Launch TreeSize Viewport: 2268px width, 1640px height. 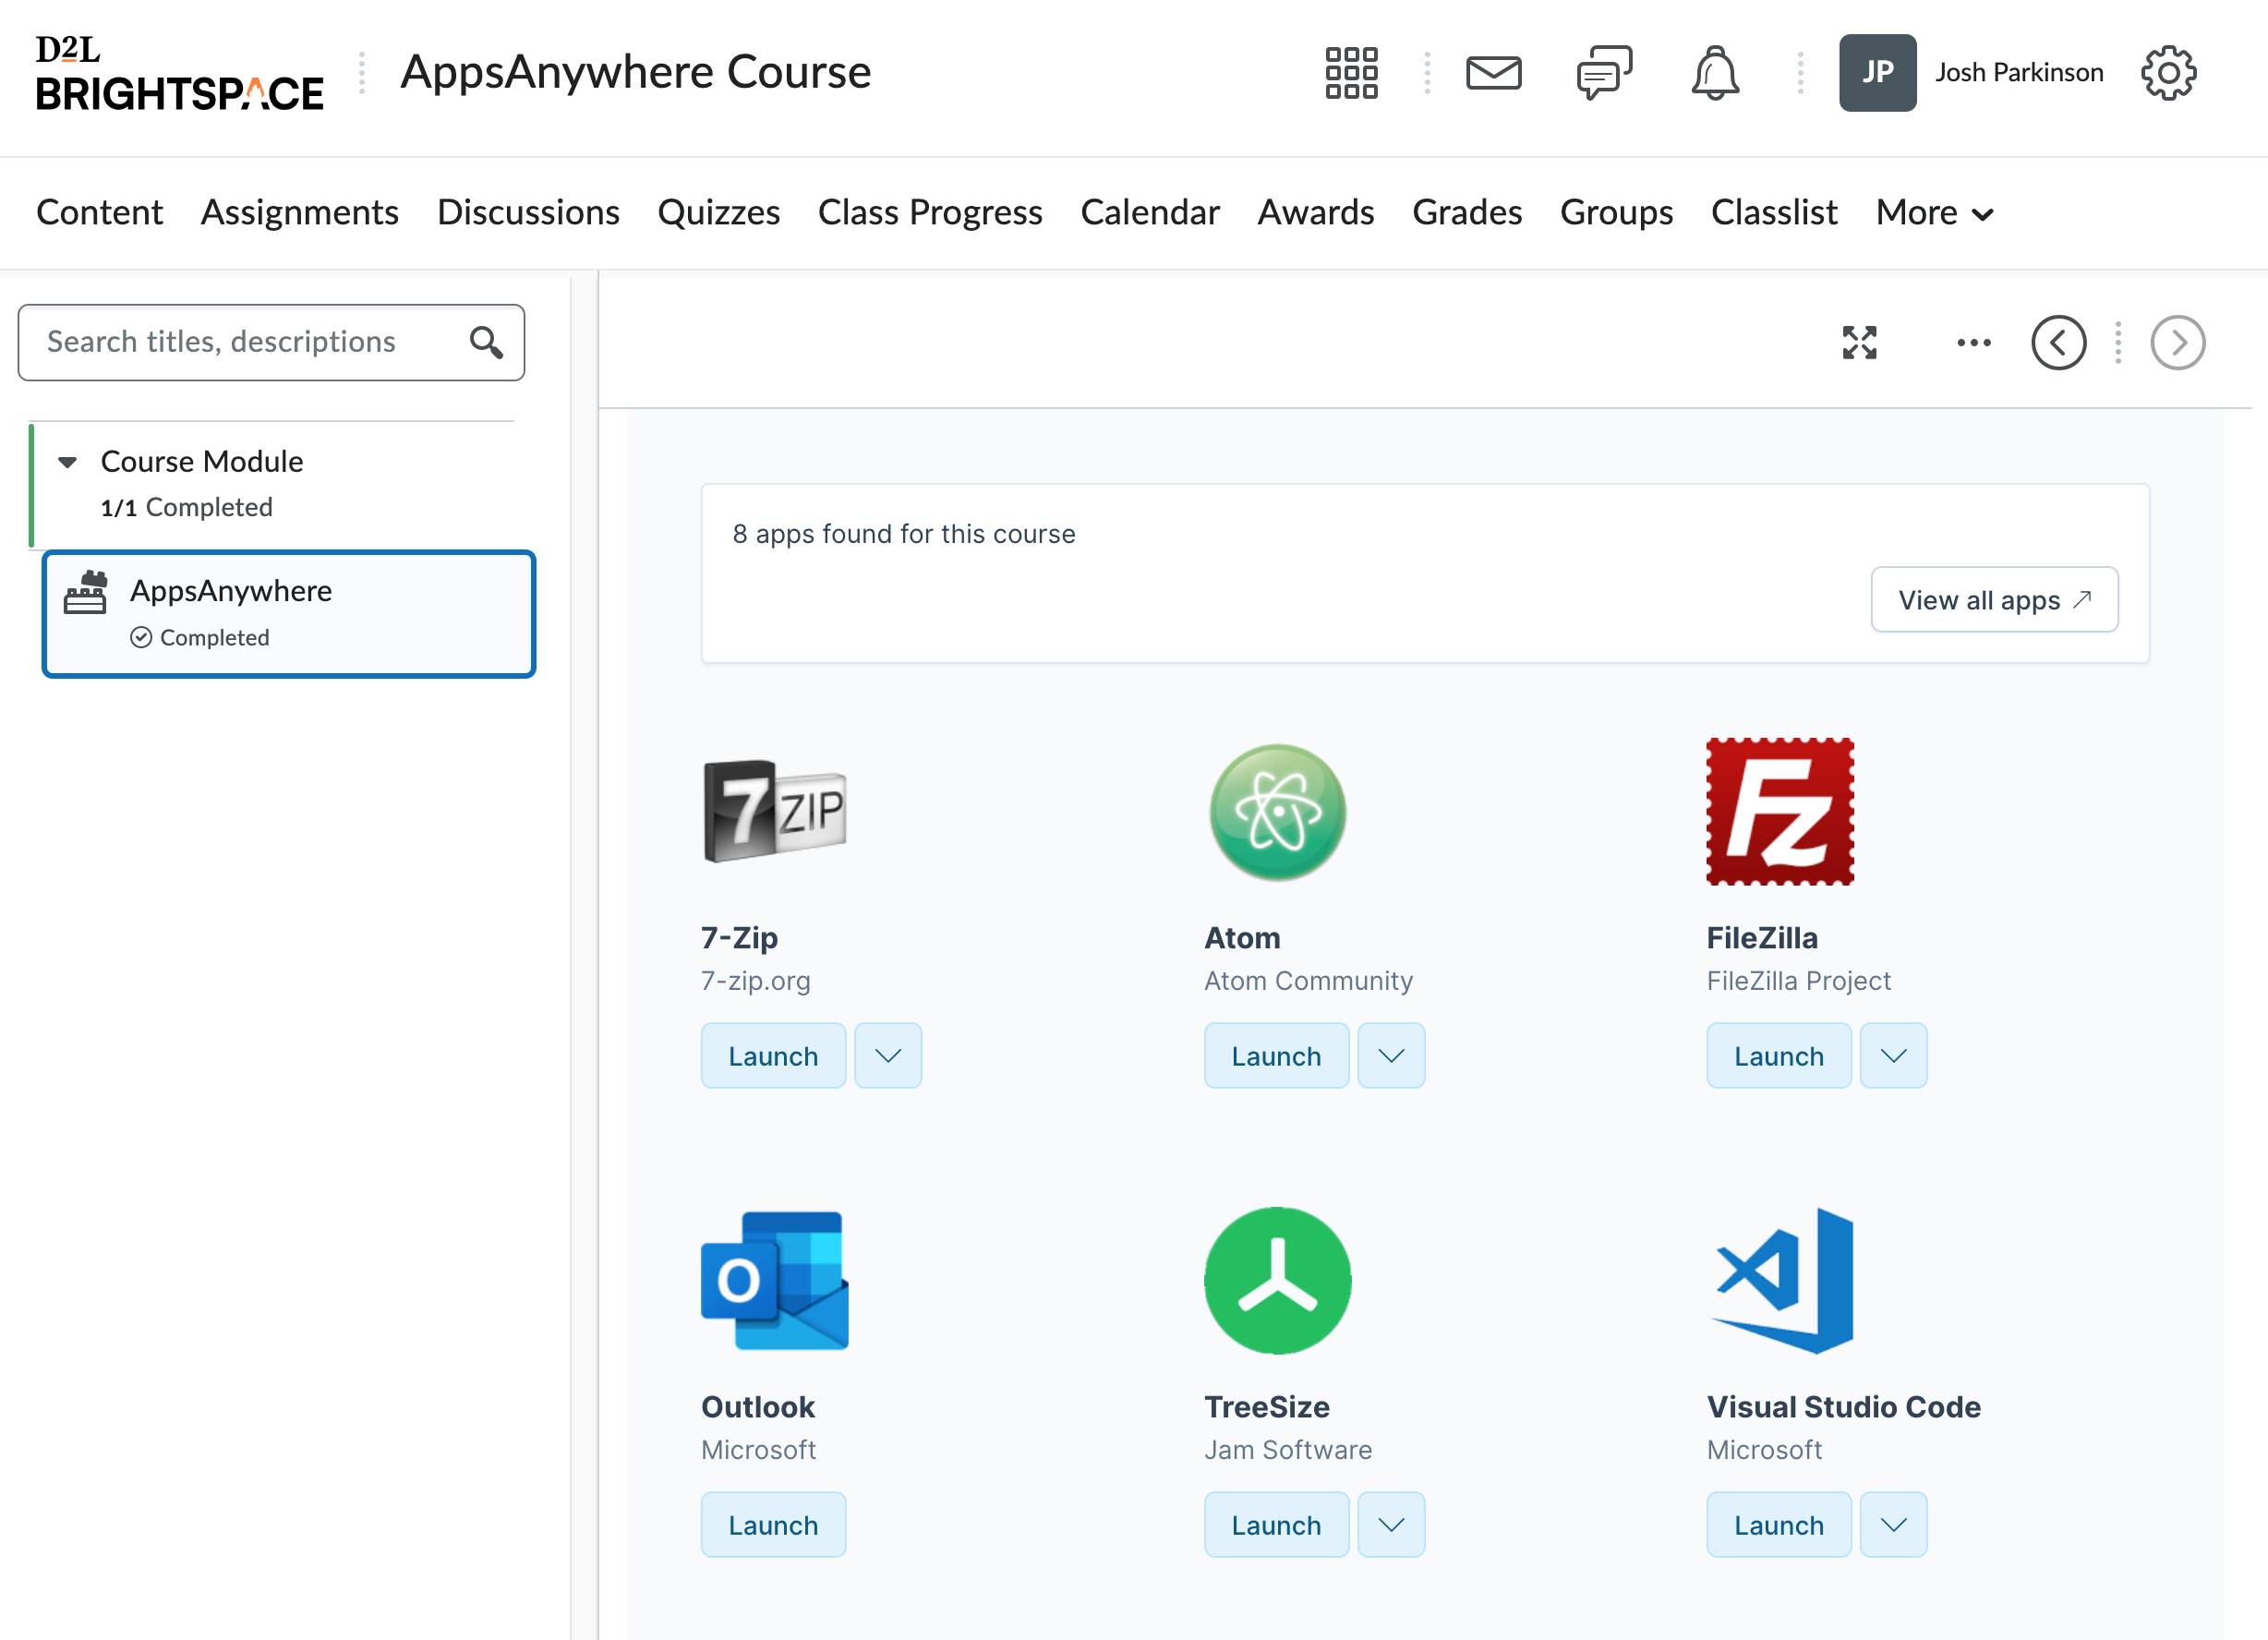pyautogui.click(x=1276, y=1525)
